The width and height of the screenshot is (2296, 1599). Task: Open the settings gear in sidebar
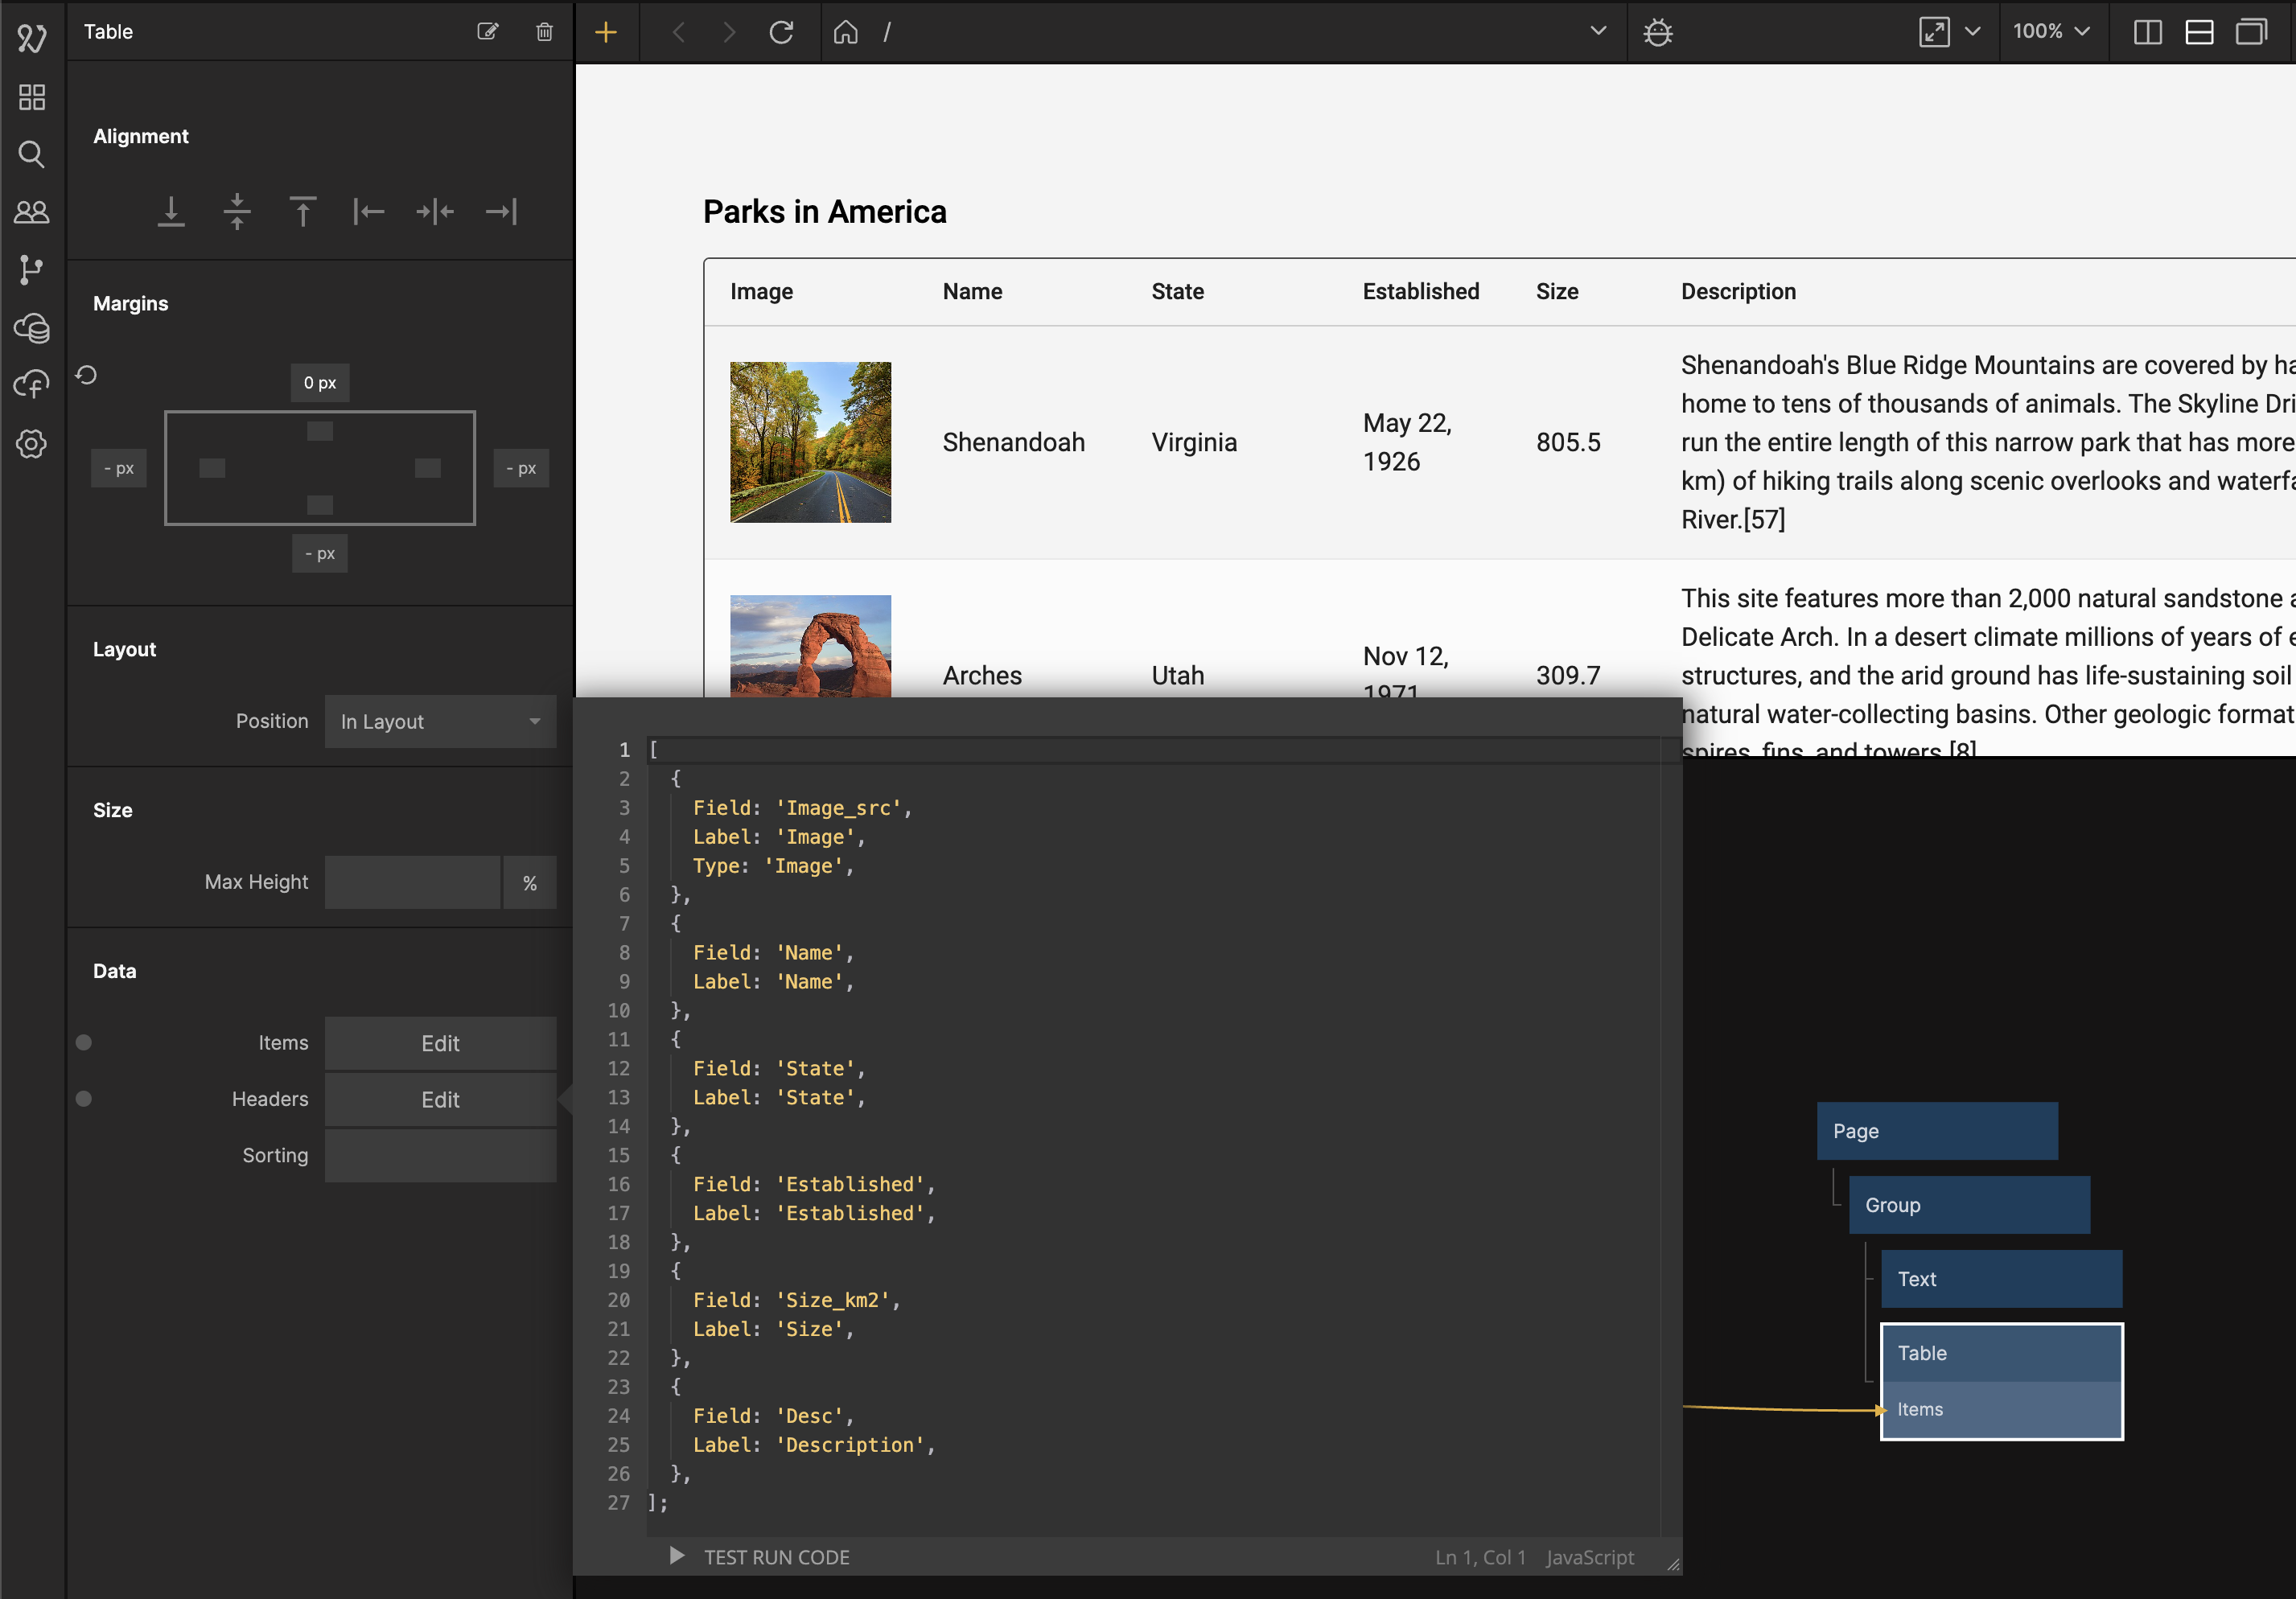tap(32, 444)
